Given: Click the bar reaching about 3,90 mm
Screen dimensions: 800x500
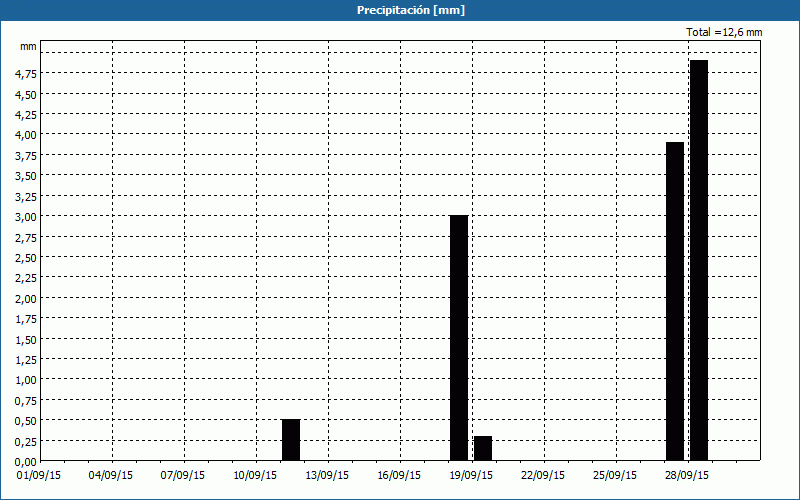Looking at the screenshot, I should pos(675,301).
